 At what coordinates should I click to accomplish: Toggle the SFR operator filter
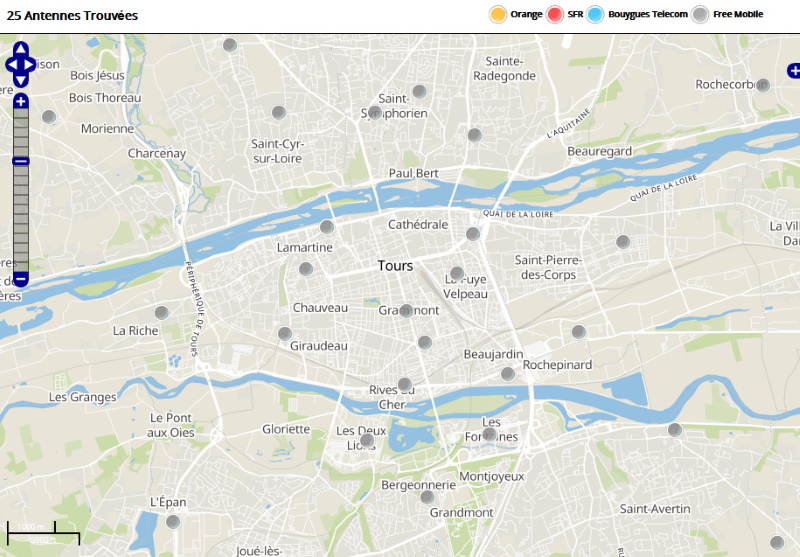pyautogui.click(x=556, y=14)
